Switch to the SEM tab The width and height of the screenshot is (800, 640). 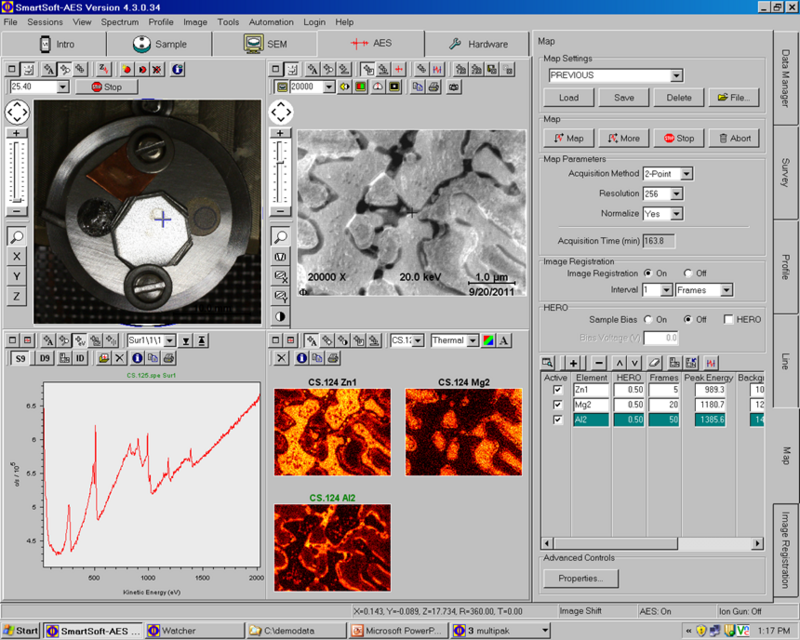coord(265,44)
